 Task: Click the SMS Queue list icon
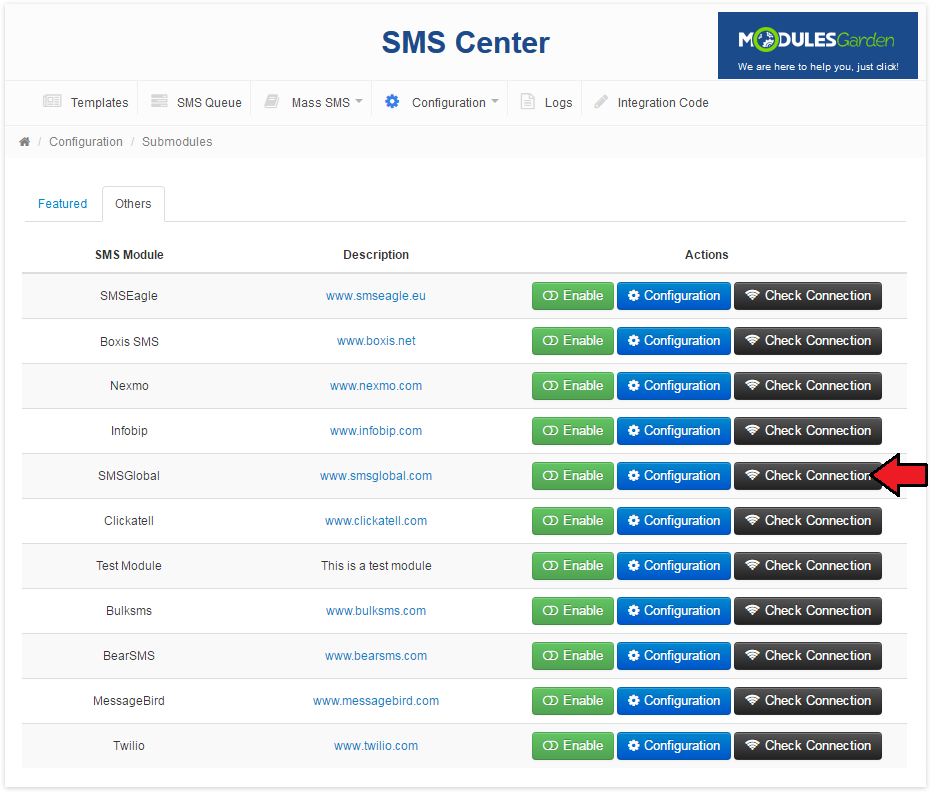(x=159, y=101)
